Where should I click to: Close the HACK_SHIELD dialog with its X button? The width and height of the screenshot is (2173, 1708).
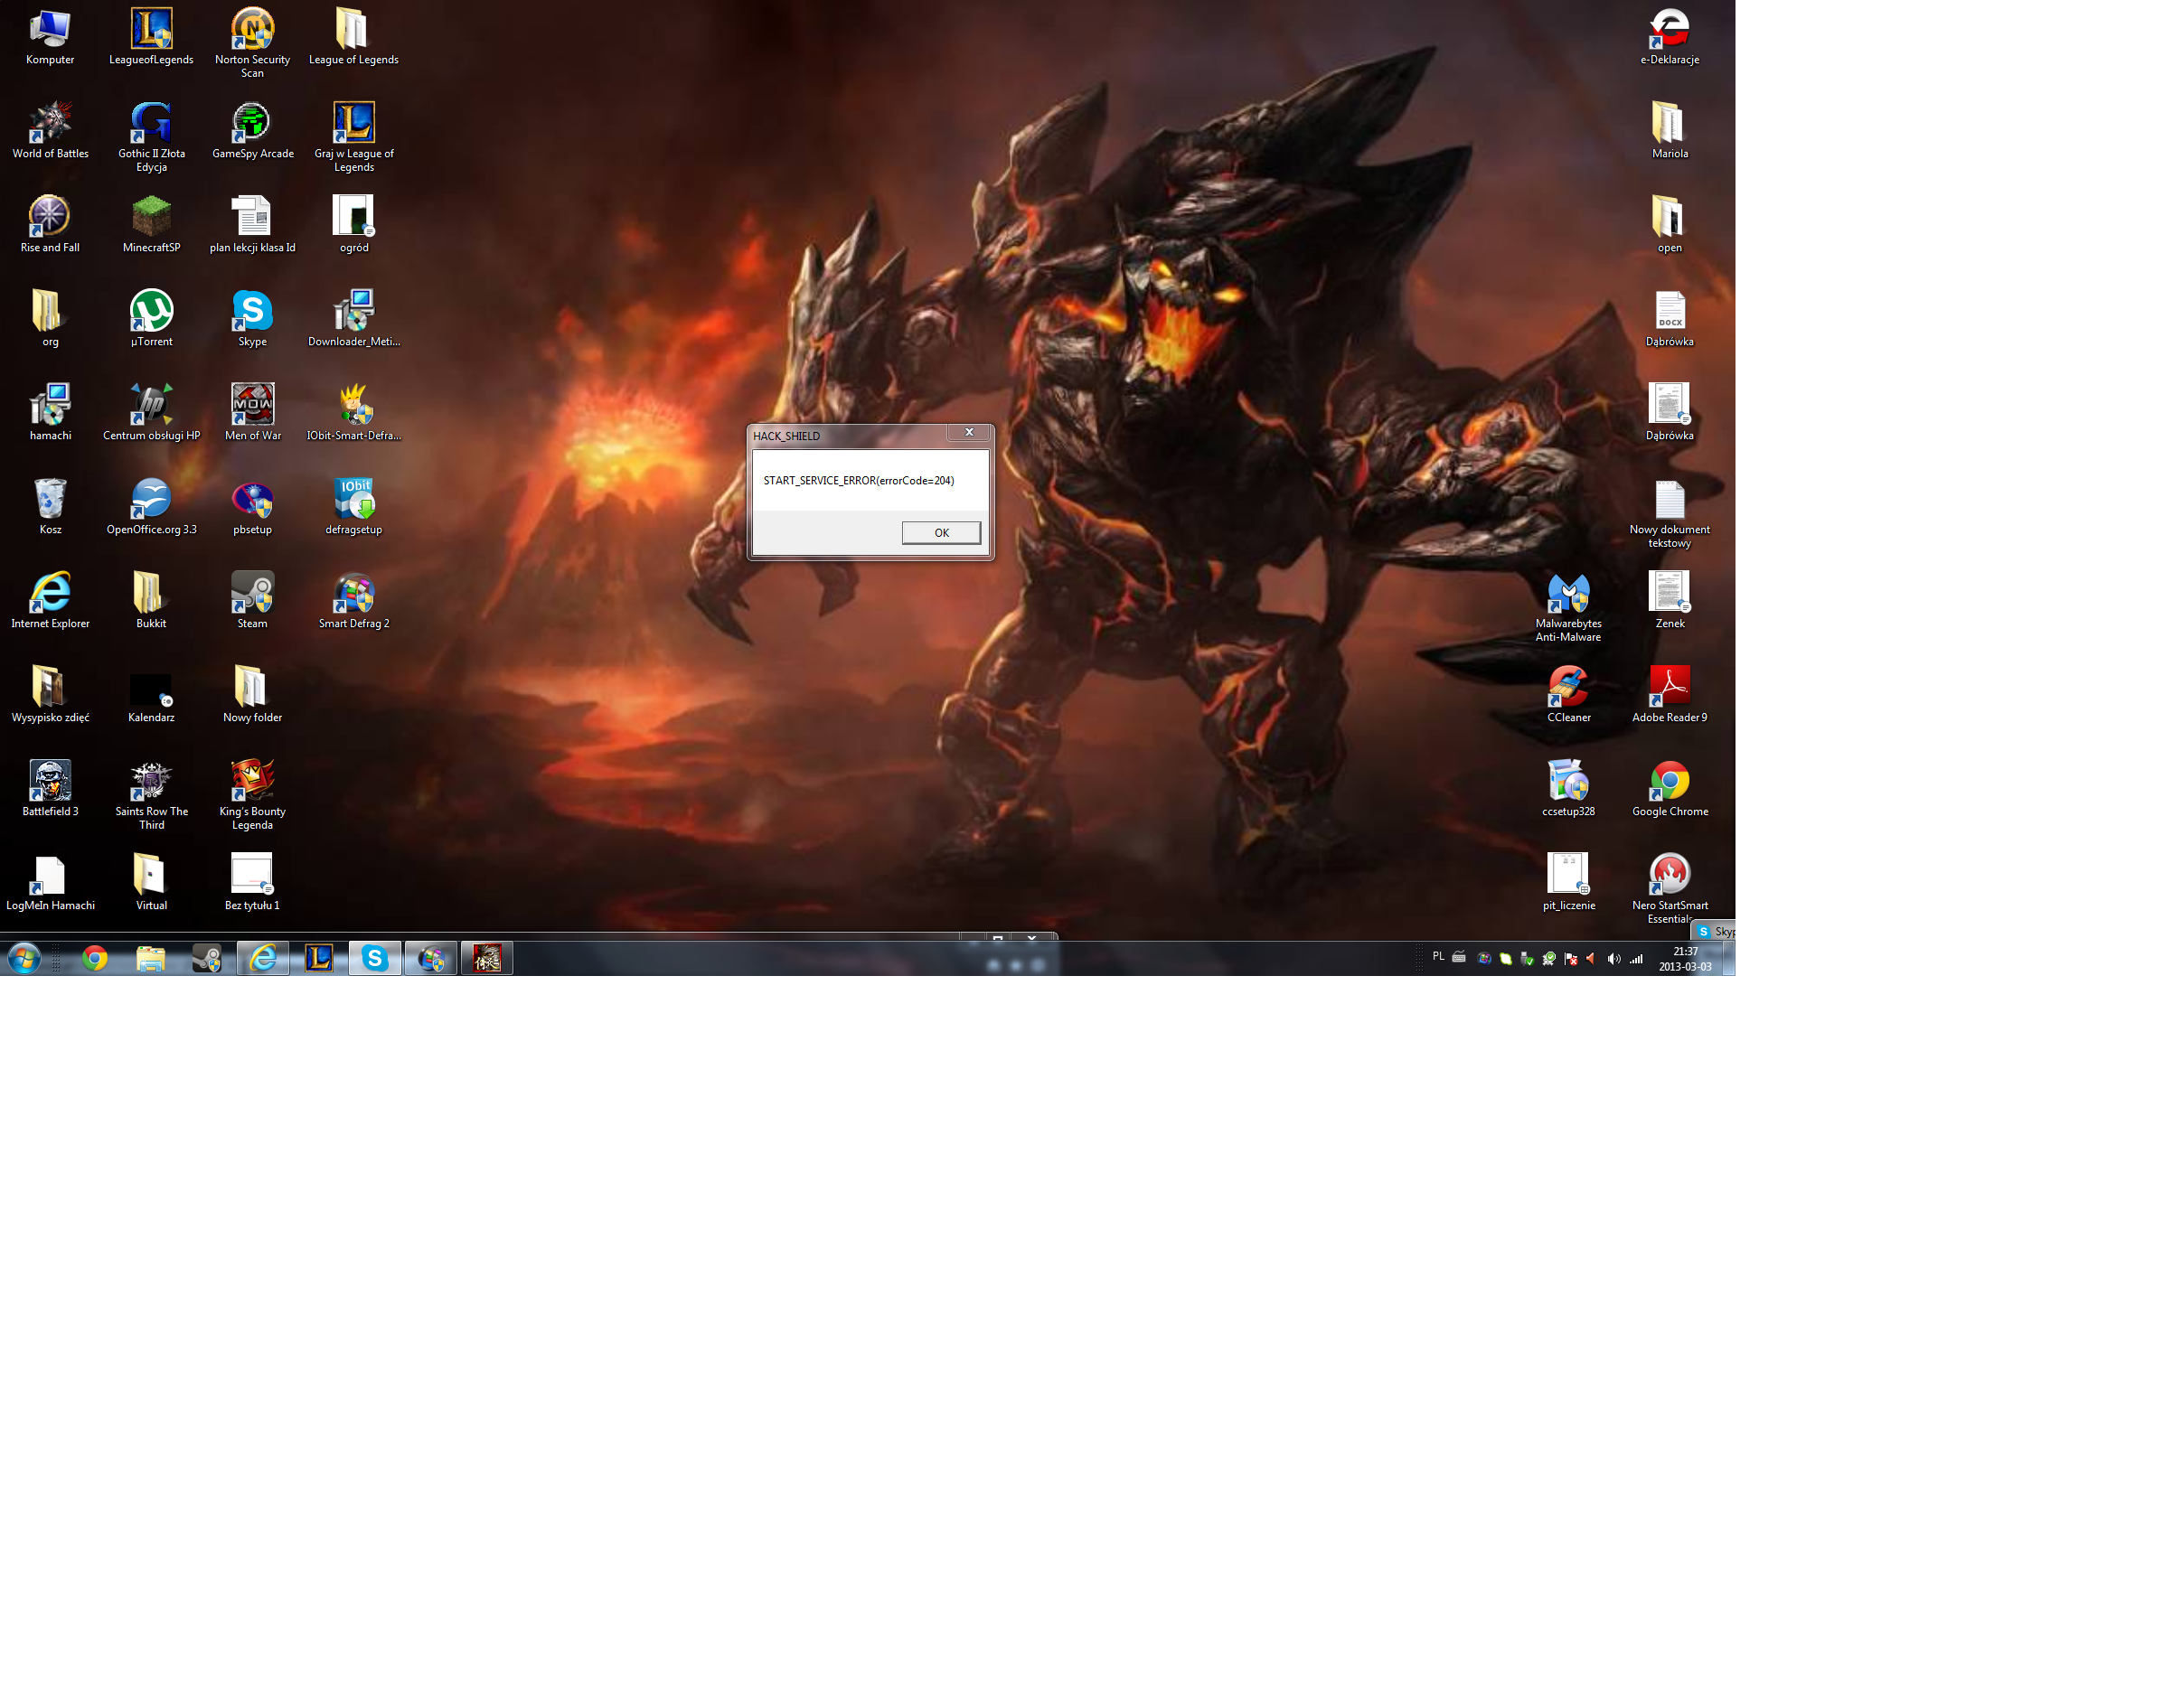(969, 433)
